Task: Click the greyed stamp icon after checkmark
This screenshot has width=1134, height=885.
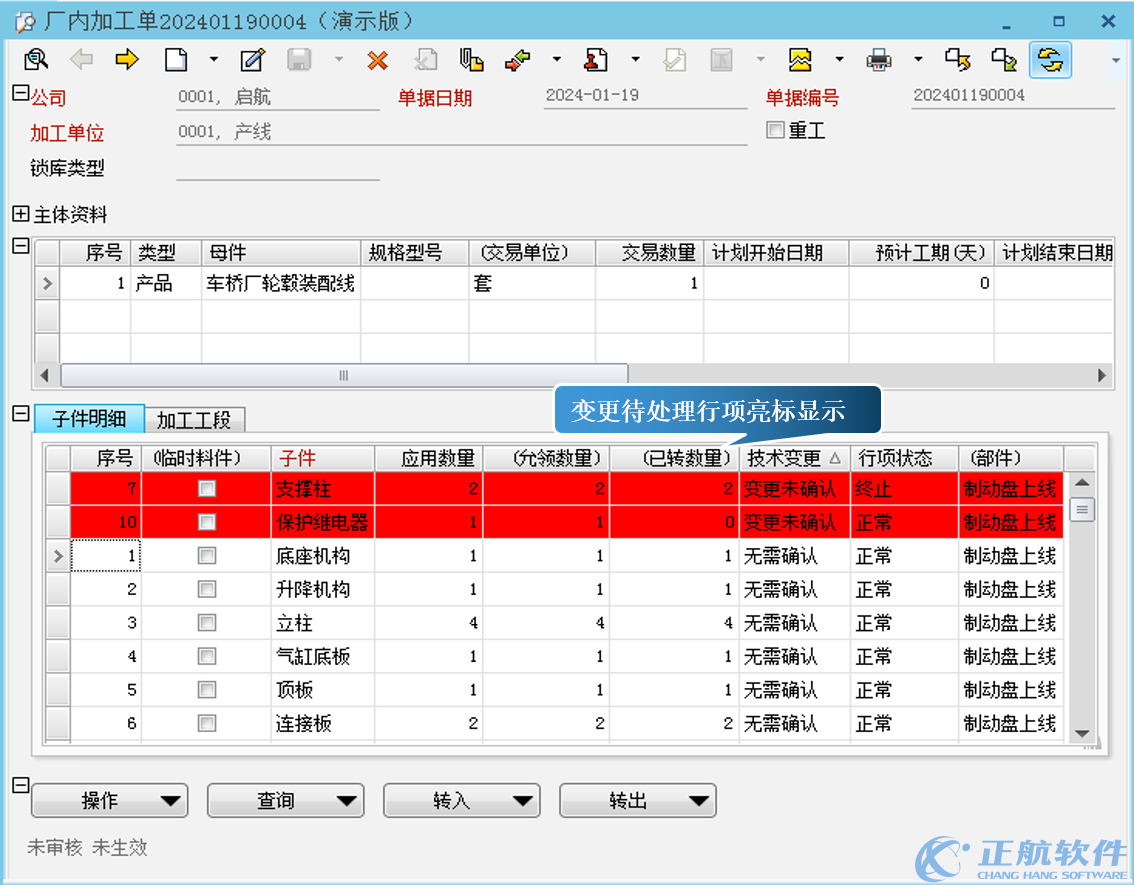Action: [721, 59]
